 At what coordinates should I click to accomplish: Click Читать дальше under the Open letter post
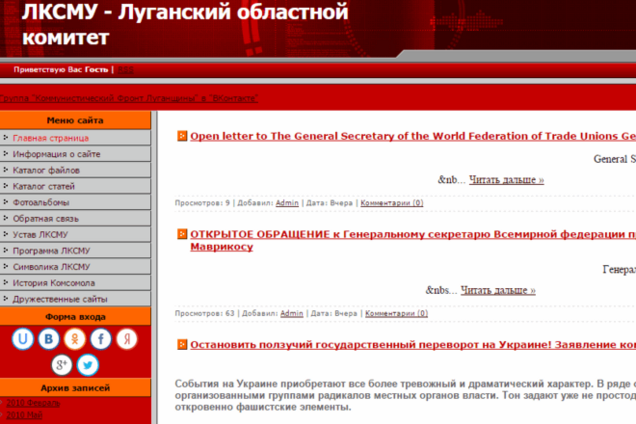[x=506, y=180]
